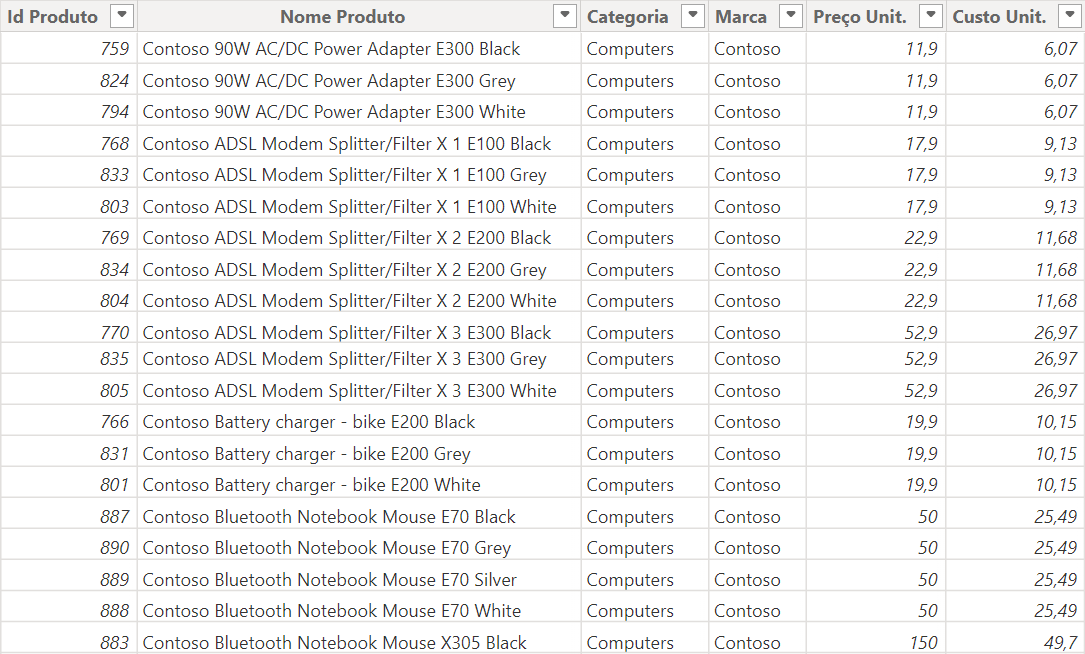
Task: Click the Preço Unit. header label
Action: coord(860,17)
